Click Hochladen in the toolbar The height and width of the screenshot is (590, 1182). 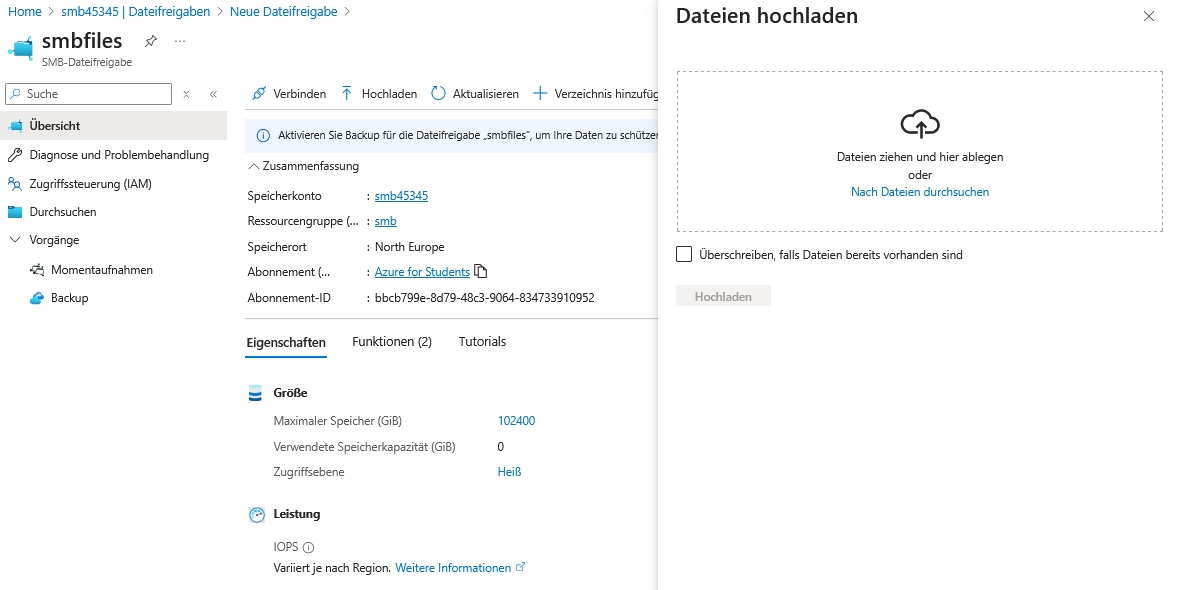[x=379, y=94]
